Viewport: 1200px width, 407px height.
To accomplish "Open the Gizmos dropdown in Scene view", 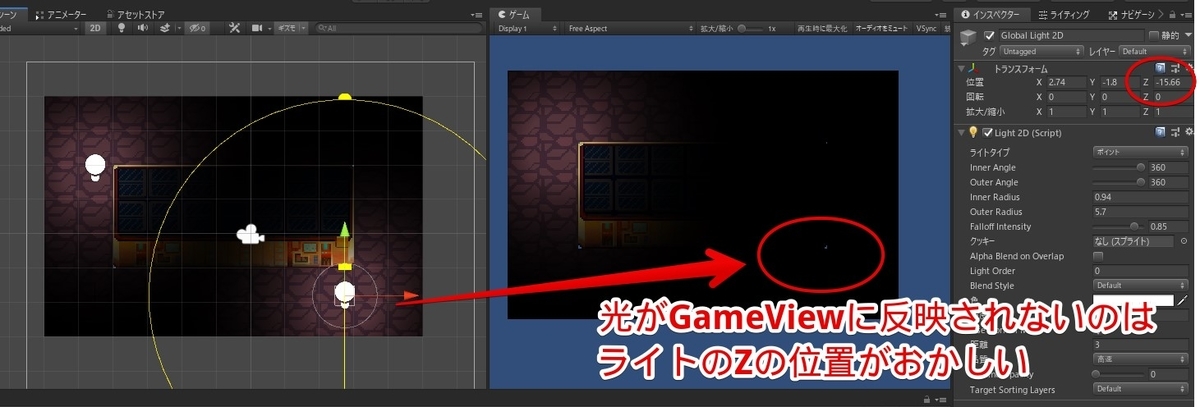I will 293,29.
